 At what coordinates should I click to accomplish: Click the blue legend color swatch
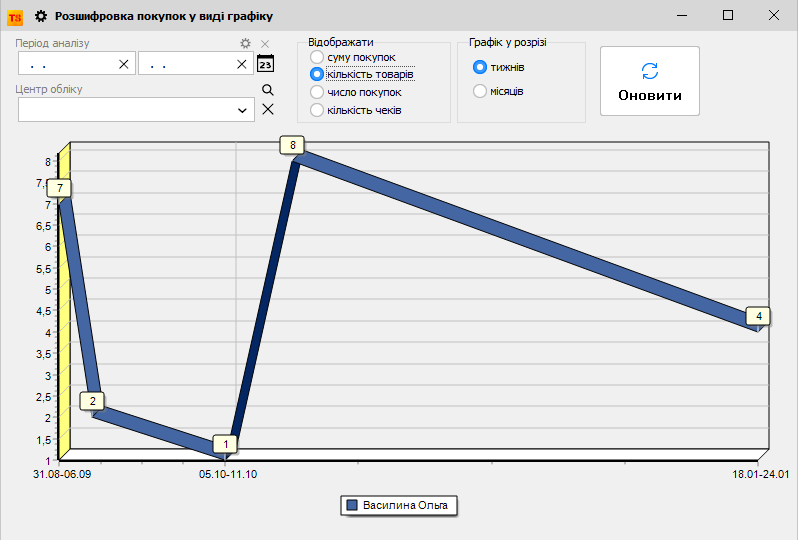pyautogui.click(x=351, y=506)
